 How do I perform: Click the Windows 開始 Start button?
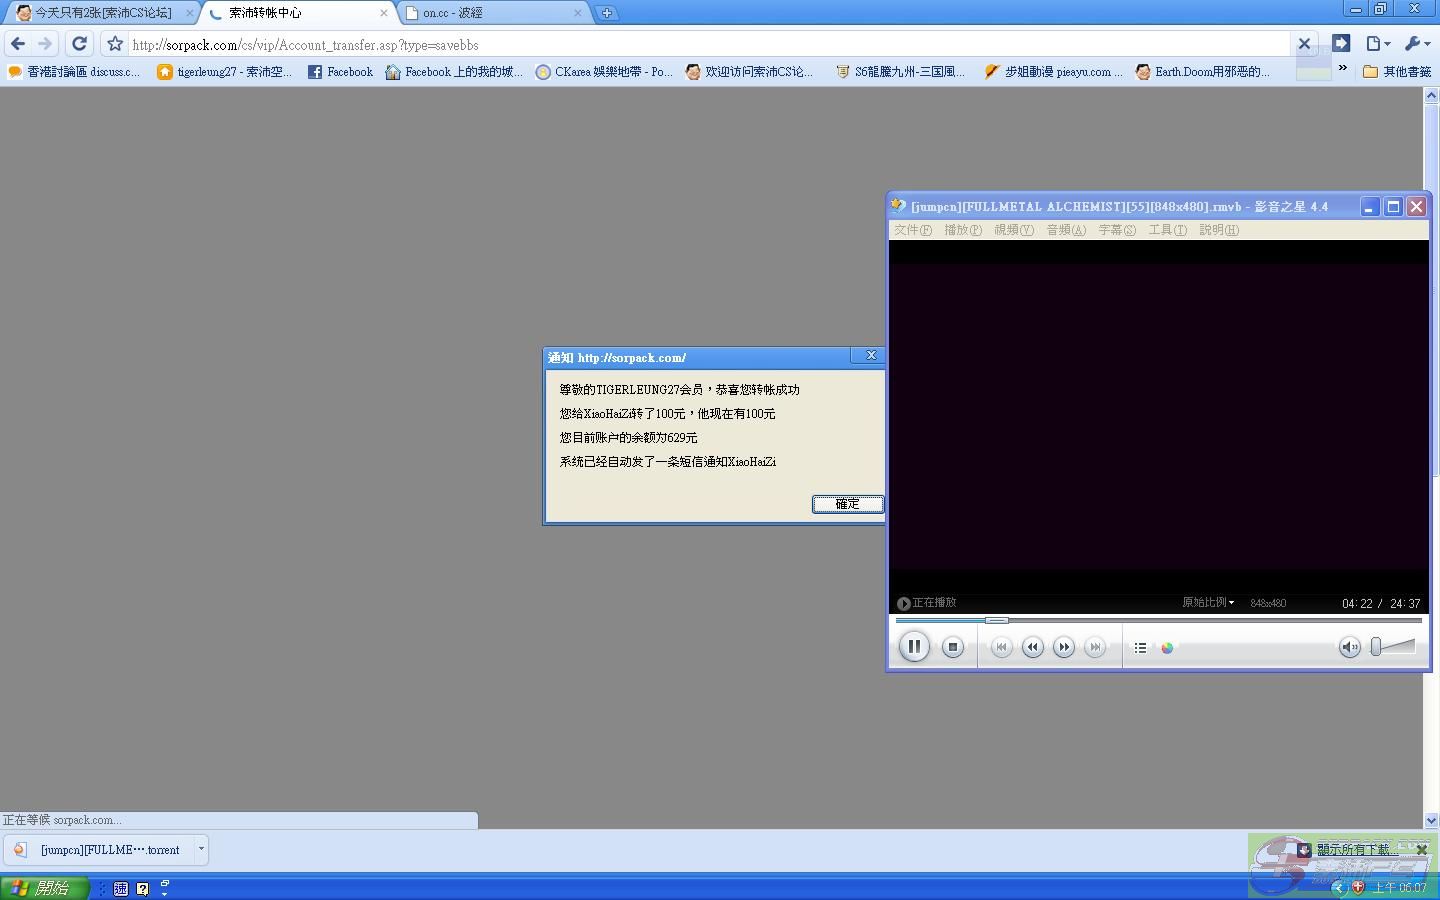coord(44,888)
